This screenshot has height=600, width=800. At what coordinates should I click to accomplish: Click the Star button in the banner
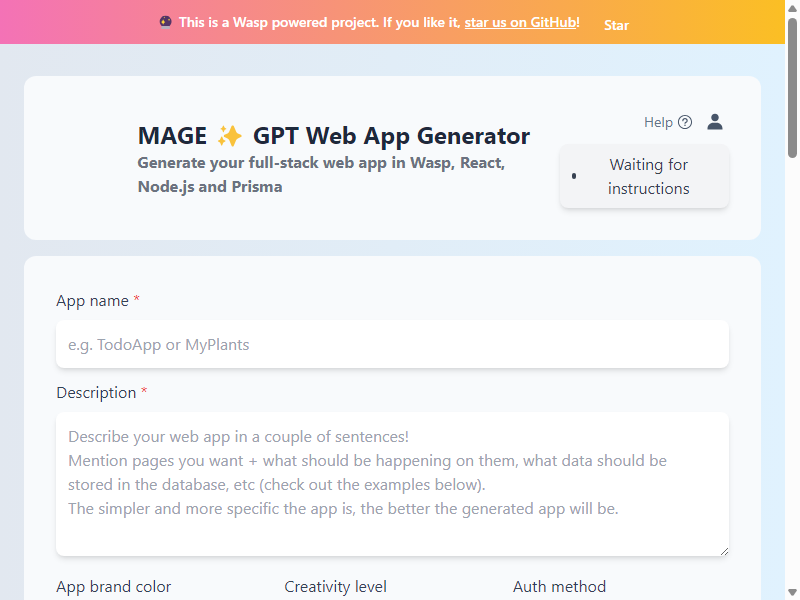(616, 26)
